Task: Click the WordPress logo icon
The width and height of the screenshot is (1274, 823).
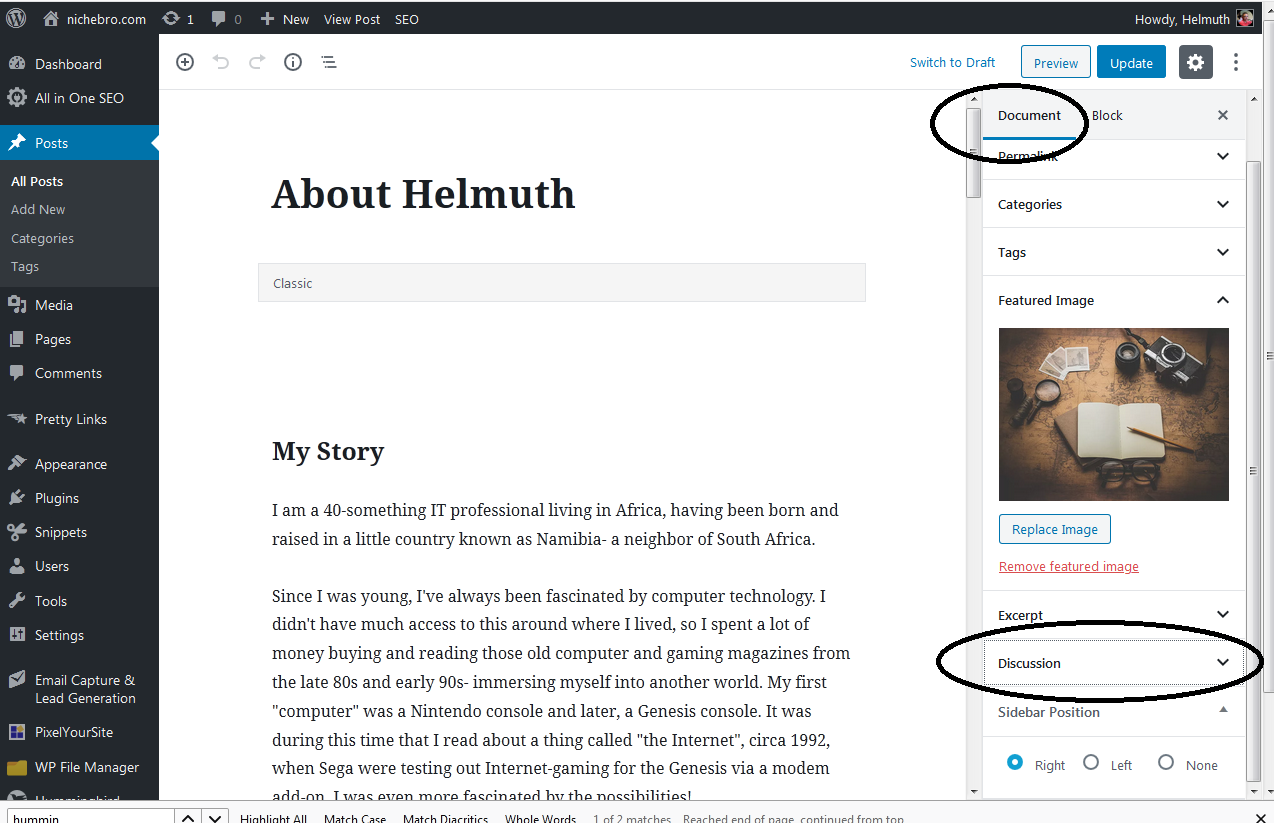Action: 16,18
